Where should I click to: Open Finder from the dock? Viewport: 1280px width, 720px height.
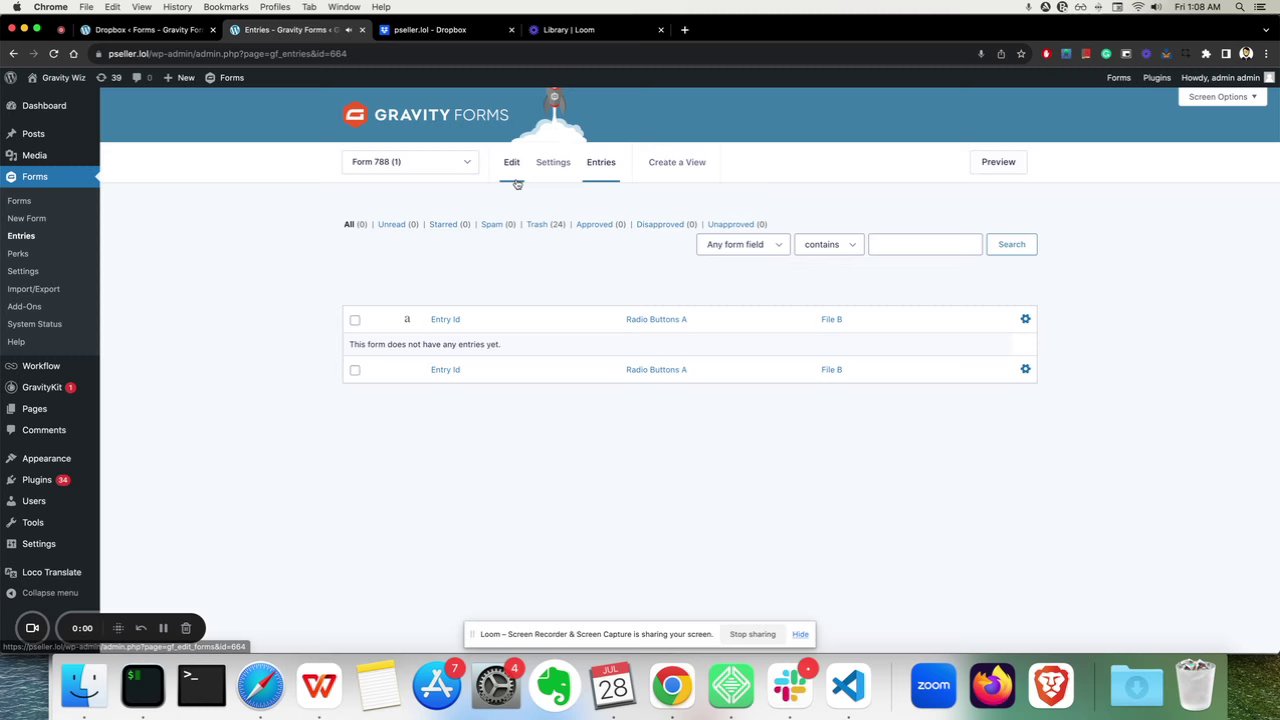[x=84, y=685]
